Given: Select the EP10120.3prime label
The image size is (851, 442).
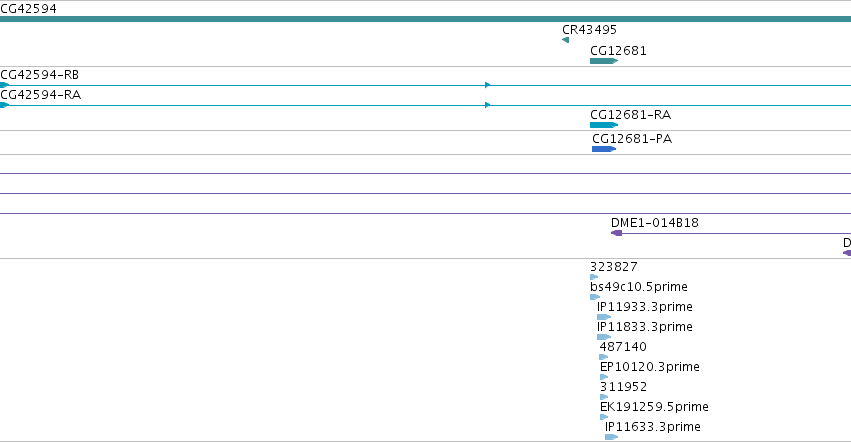Looking at the screenshot, I should point(650,367).
